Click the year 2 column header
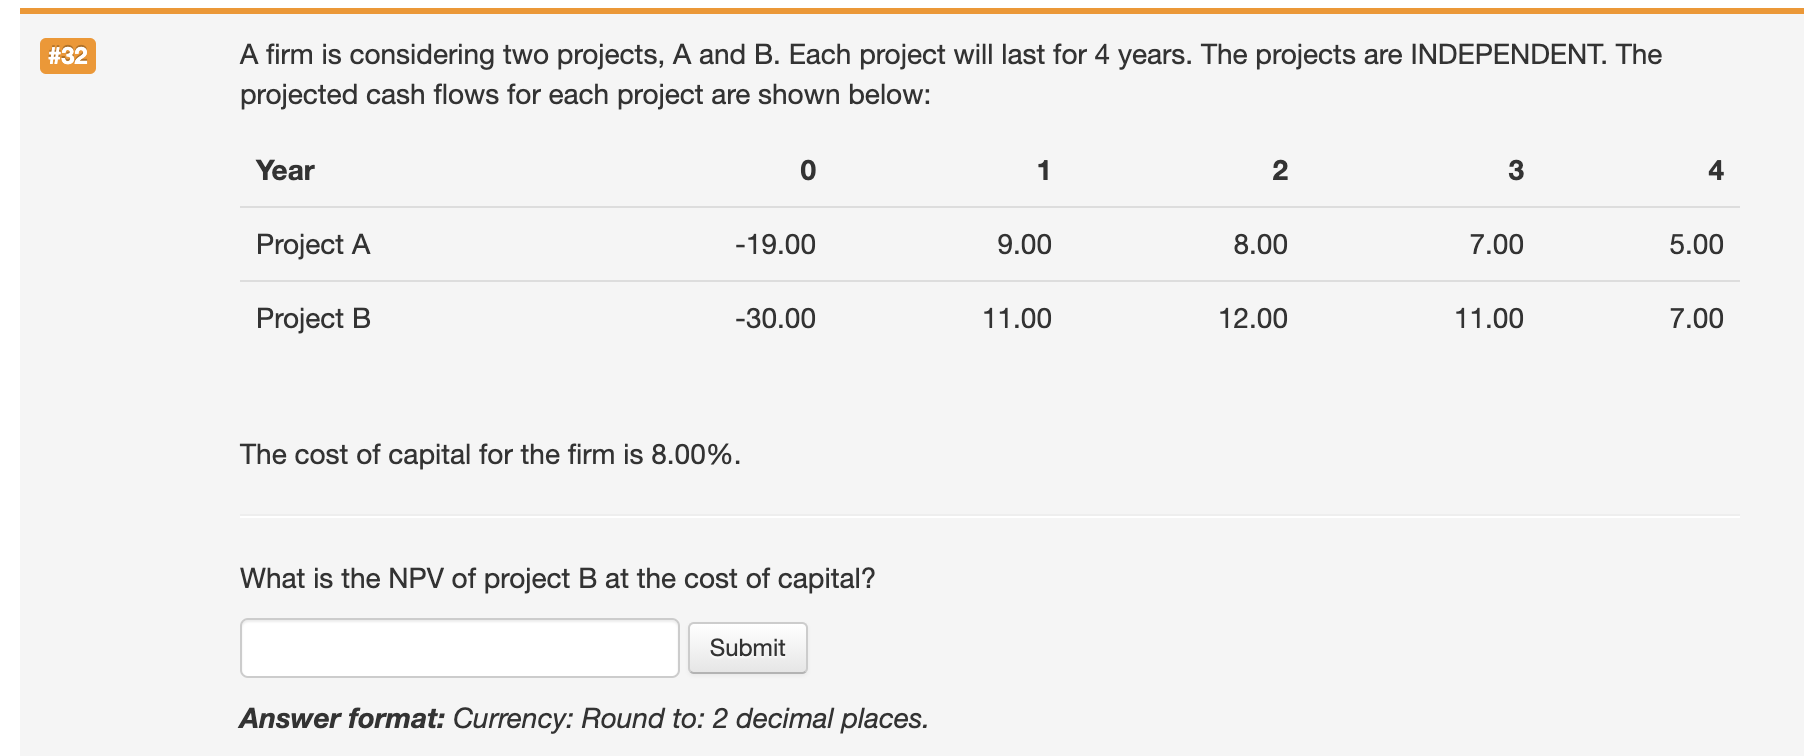This screenshot has height=756, width=1804. (x=1280, y=170)
